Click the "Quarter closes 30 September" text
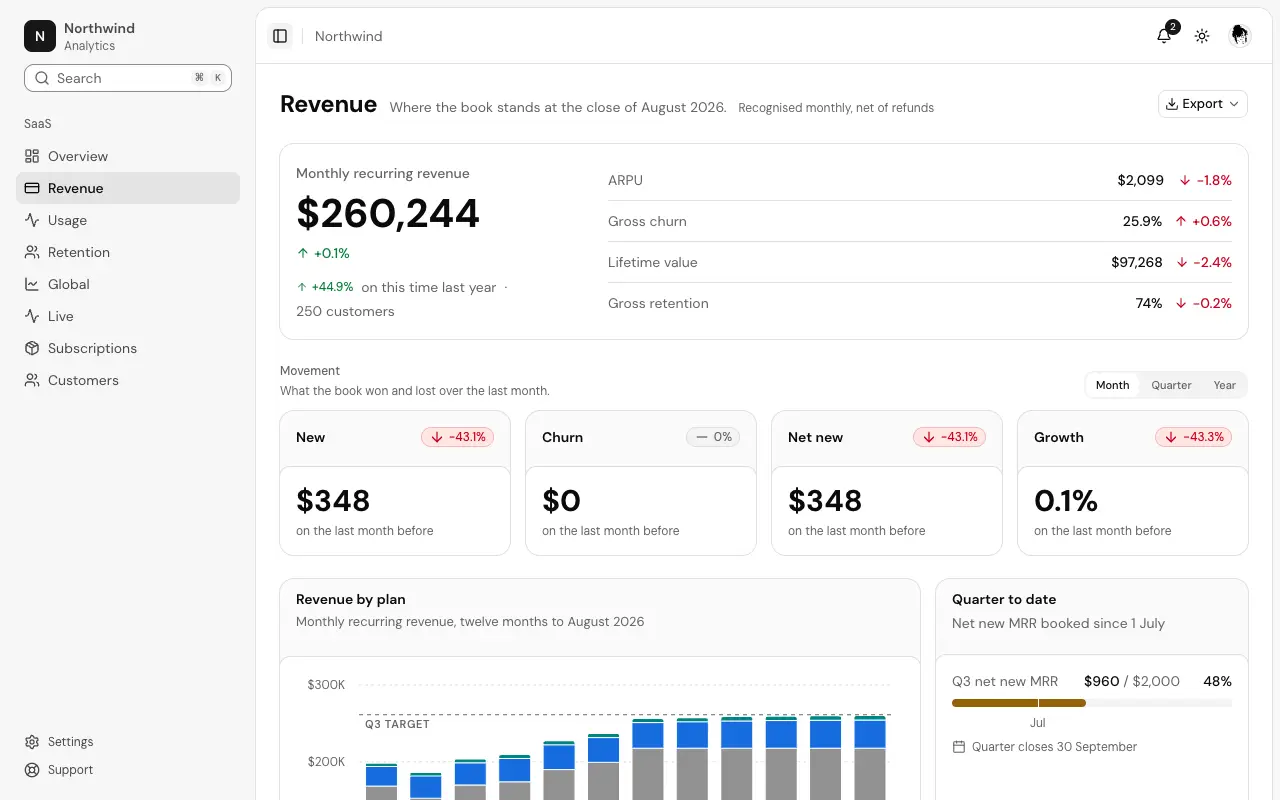This screenshot has height=800, width=1280. click(1054, 747)
